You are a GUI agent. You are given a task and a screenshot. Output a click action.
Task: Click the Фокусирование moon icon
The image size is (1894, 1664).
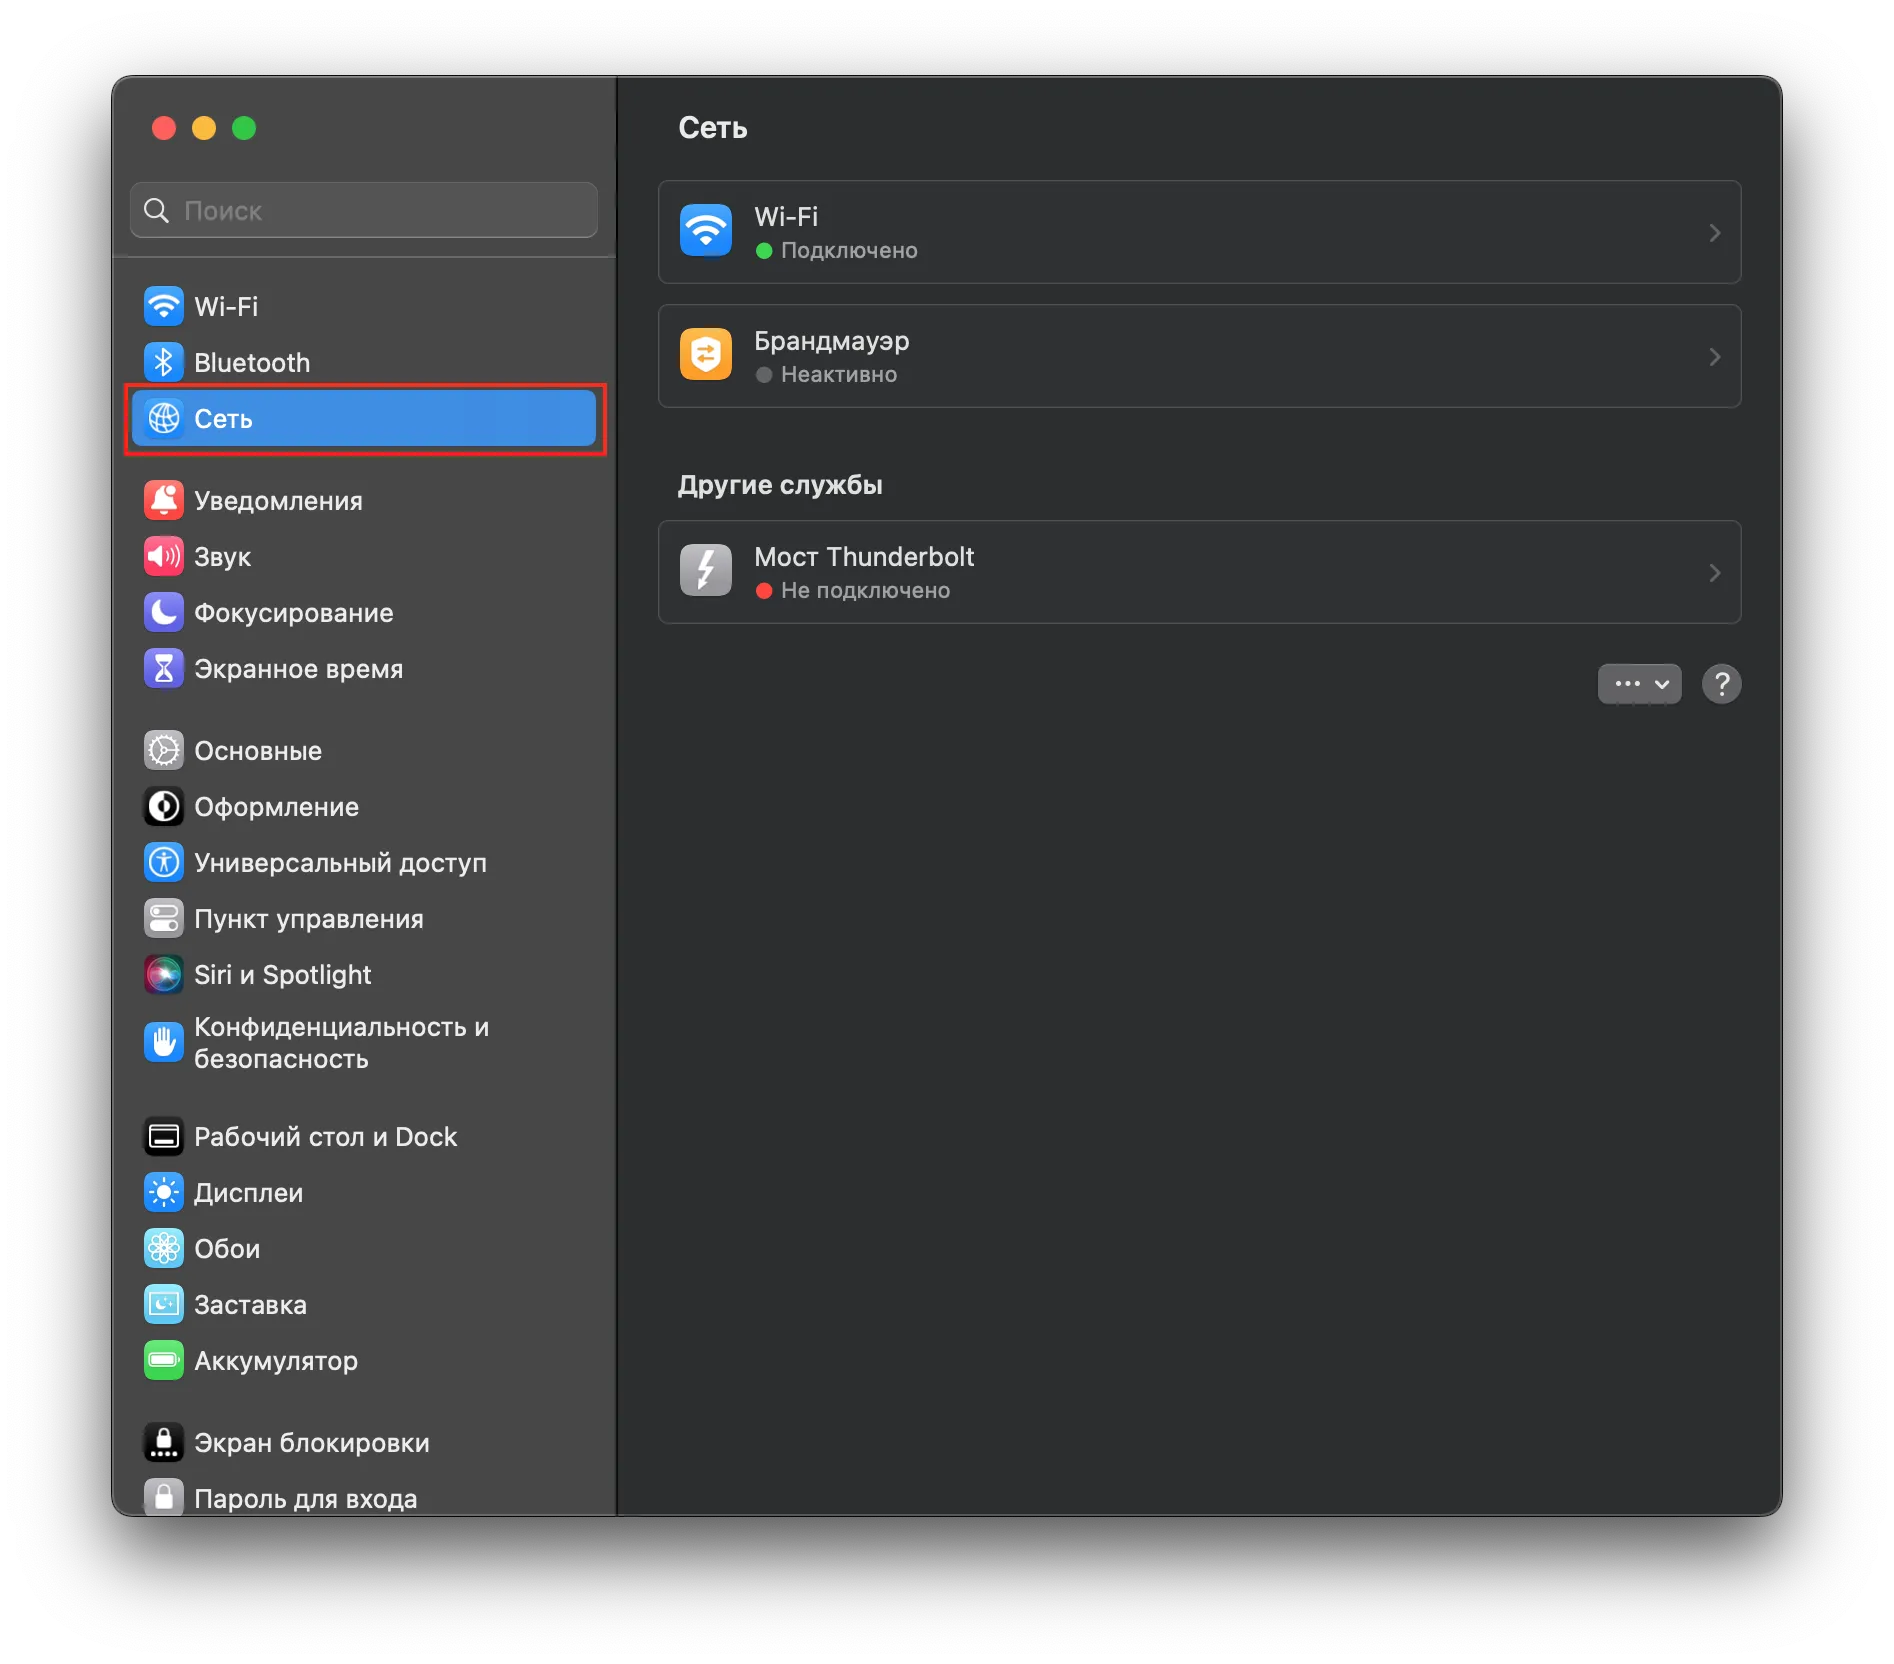(x=163, y=612)
